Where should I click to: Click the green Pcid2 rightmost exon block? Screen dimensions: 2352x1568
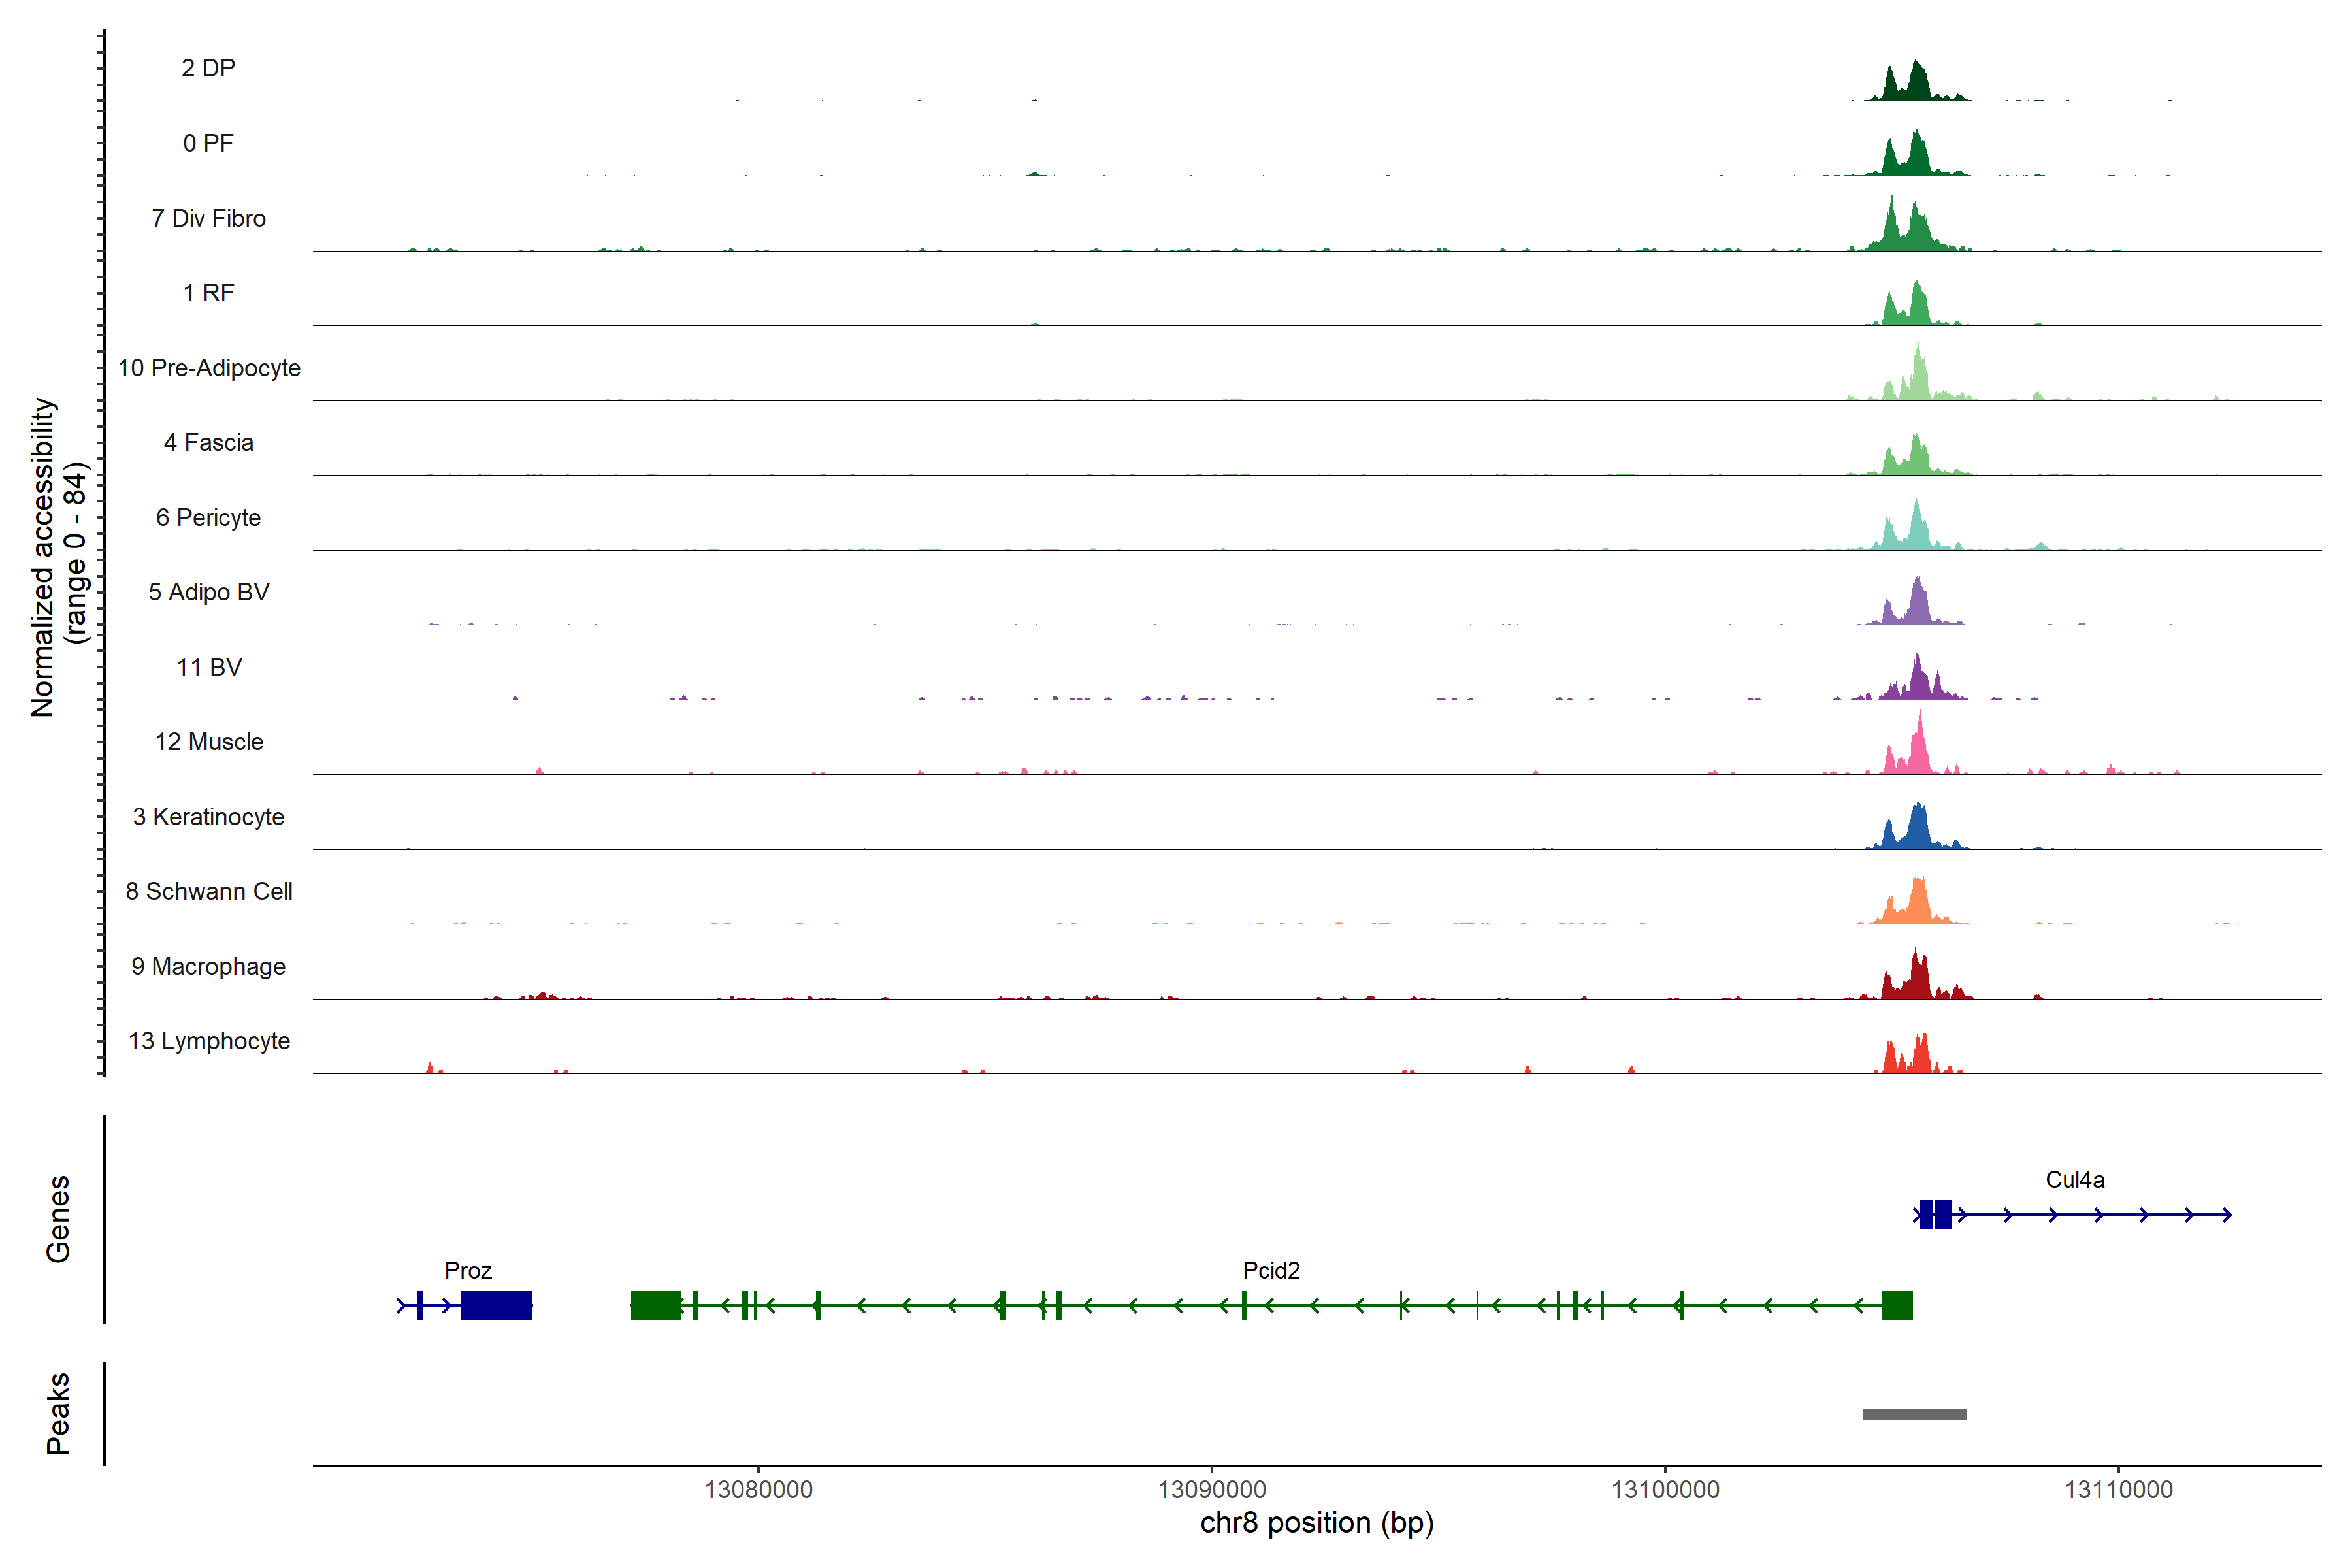pyautogui.click(x=1897, y=1305)
